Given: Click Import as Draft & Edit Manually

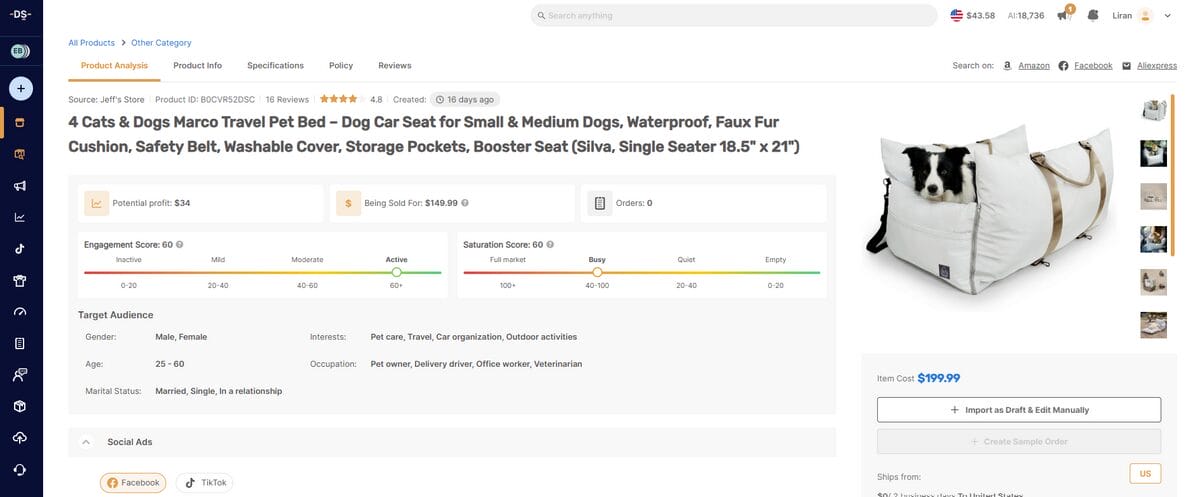Looking at the screenshot, I should pos(1019,410).
